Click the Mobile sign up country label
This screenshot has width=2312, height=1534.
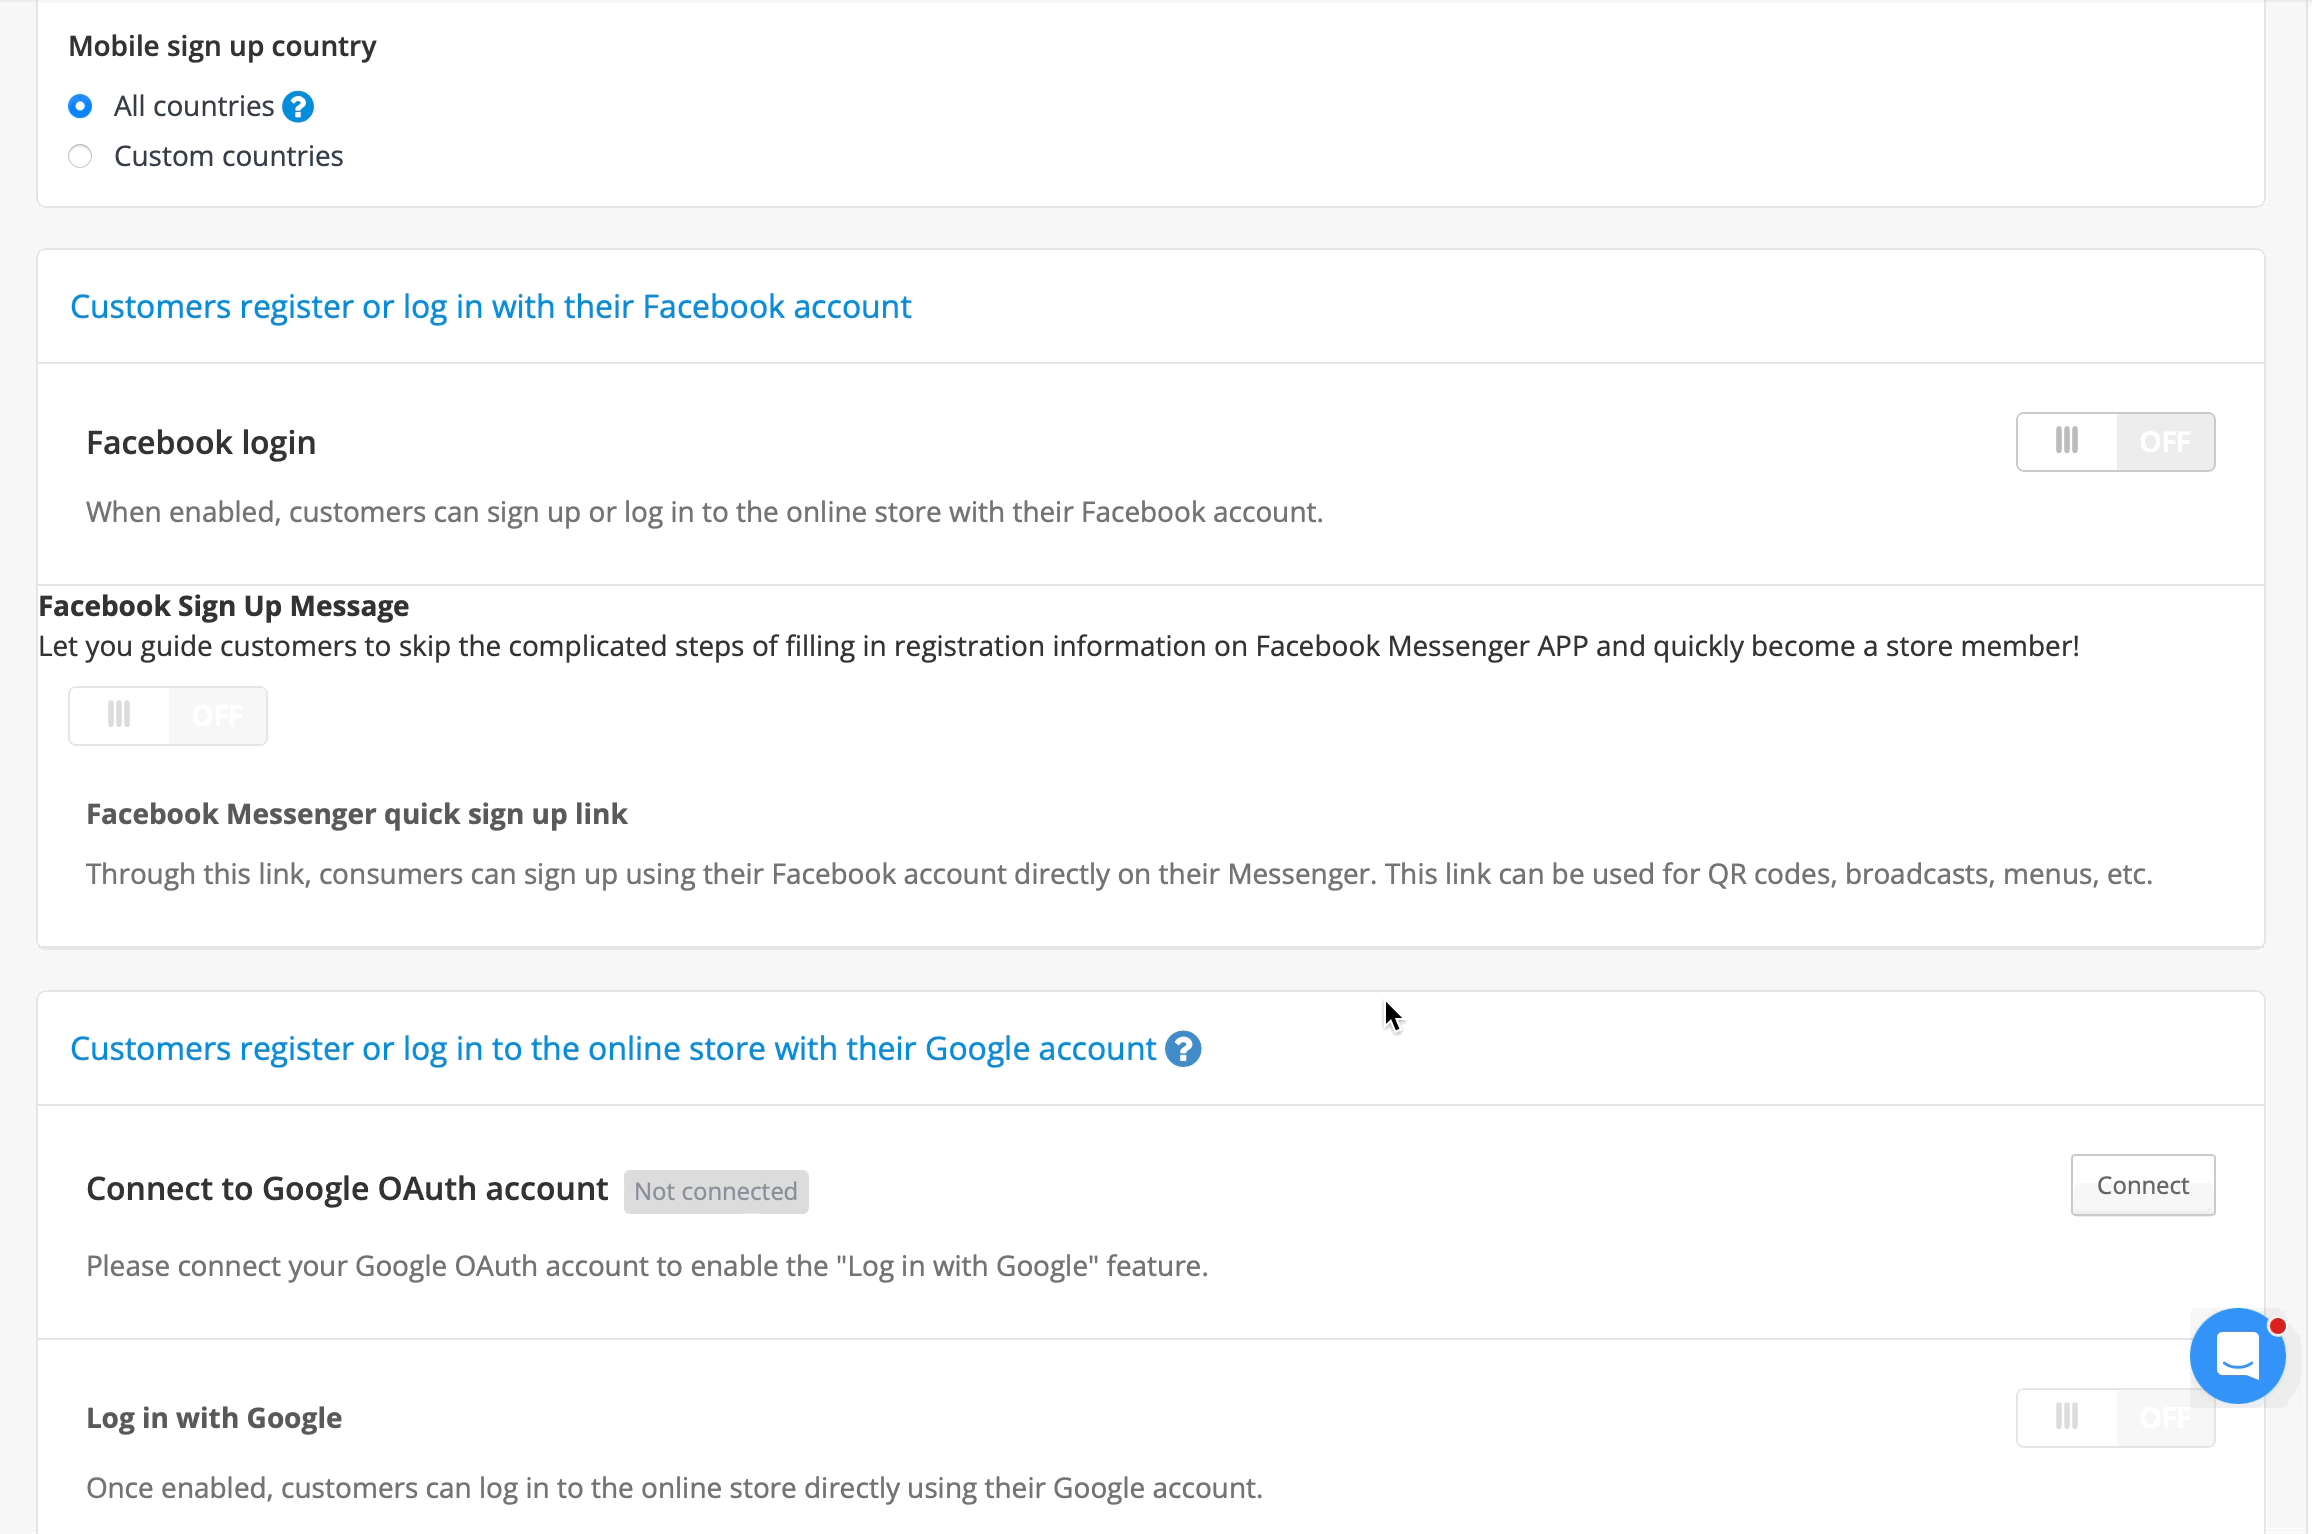(x=222, y=46)
